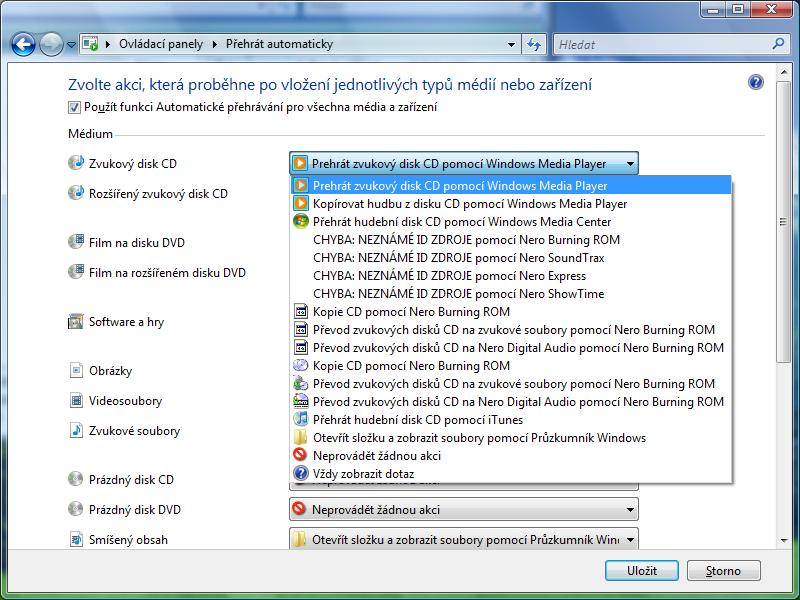Click folder icon beside 'Otevřít složku' in open list
Image resolution: width=800 pixels, height=600 pixels.
point(301,438)
